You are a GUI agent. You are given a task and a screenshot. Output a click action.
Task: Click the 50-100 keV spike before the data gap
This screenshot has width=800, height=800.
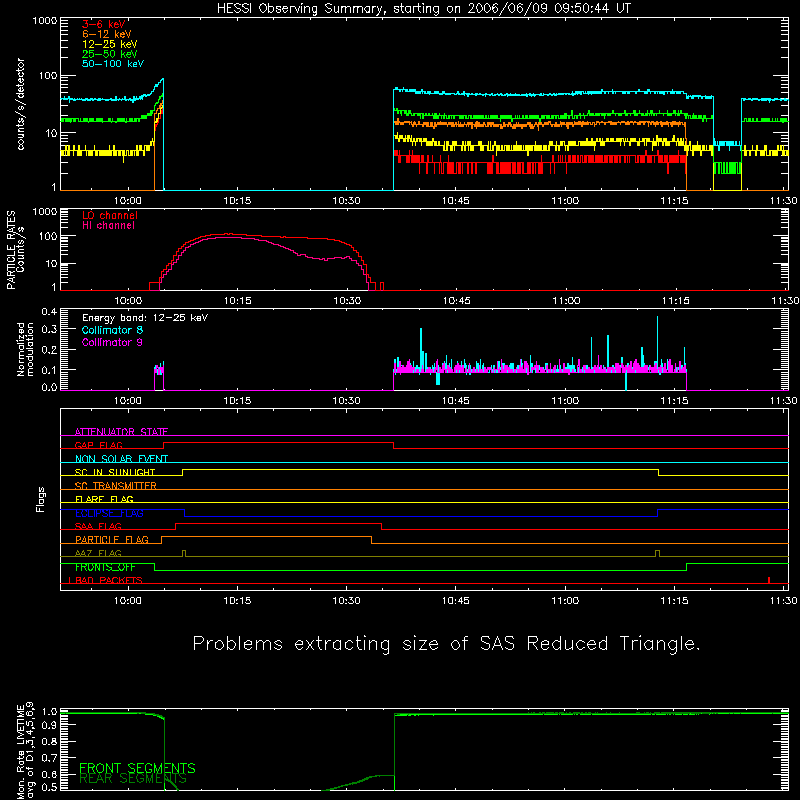point(162,81)
